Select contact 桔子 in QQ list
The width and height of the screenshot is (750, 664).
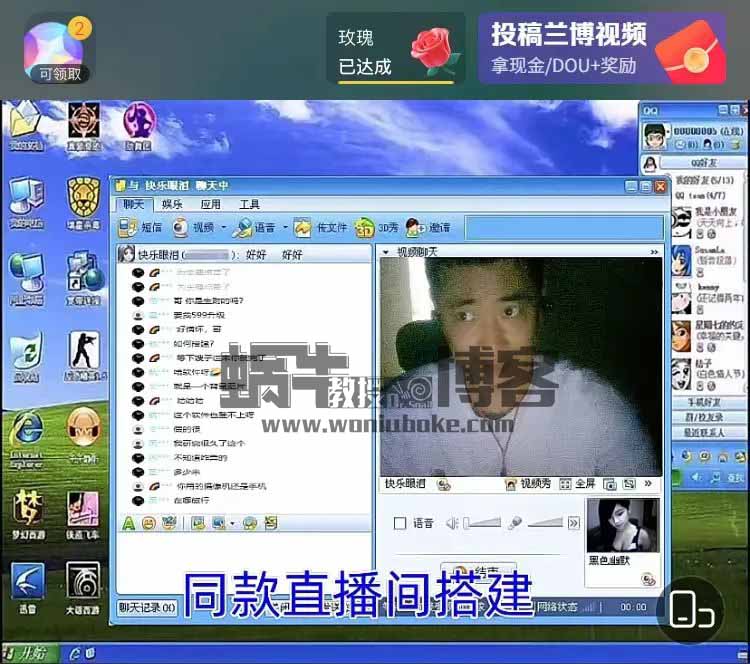(708, 373)
